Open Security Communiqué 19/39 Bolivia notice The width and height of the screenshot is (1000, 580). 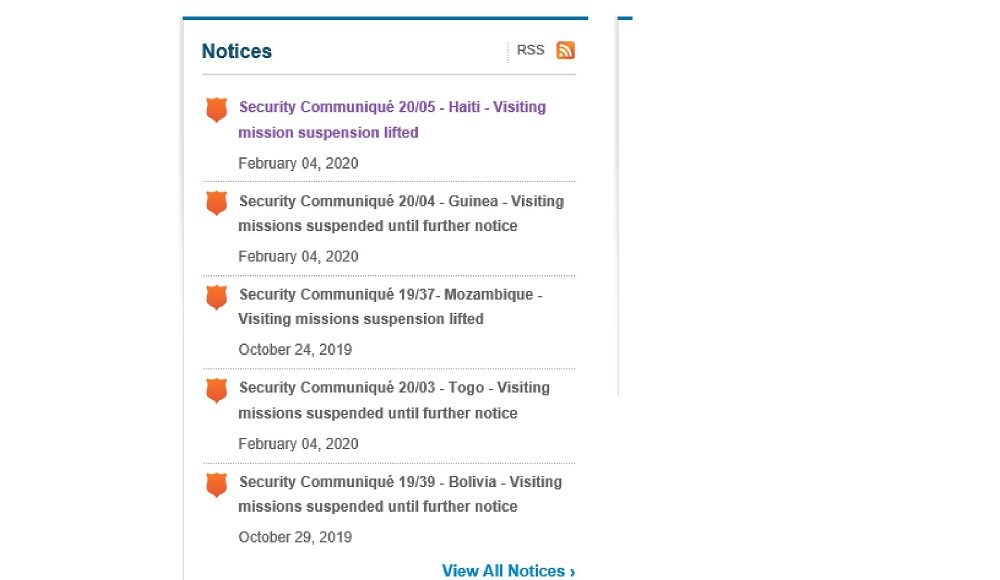click(x=401, y=494)
